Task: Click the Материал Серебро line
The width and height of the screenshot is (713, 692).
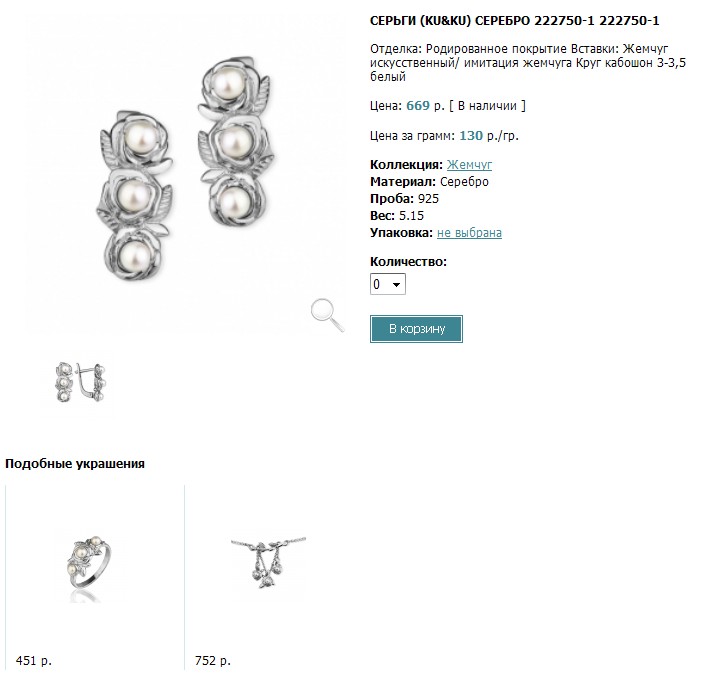Action: coord(429,182)
